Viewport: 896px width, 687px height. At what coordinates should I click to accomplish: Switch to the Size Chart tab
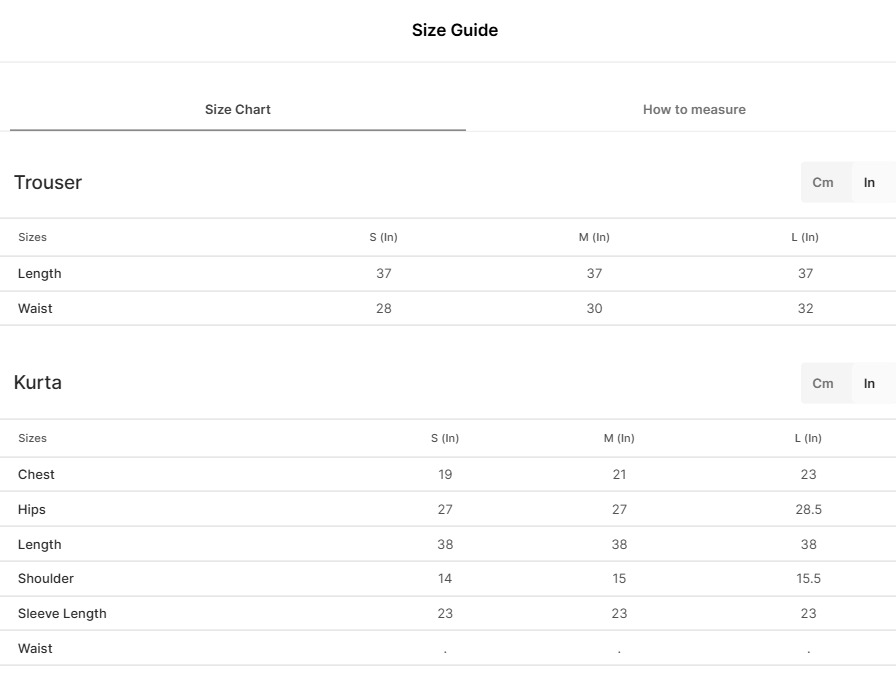pyautogui.click(x=238, y=110)
